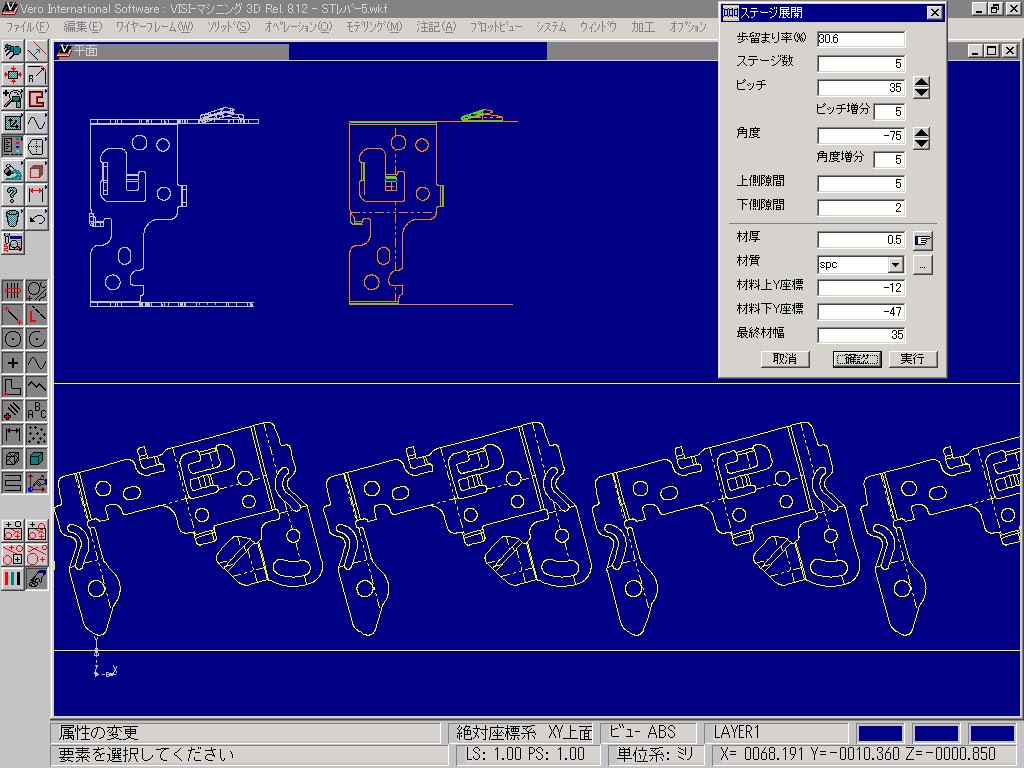Click the 歩留まり率 field showing 30.6
Viewport: 1024px width, 768px height.
pyautogui.click(x=861, y=39)
